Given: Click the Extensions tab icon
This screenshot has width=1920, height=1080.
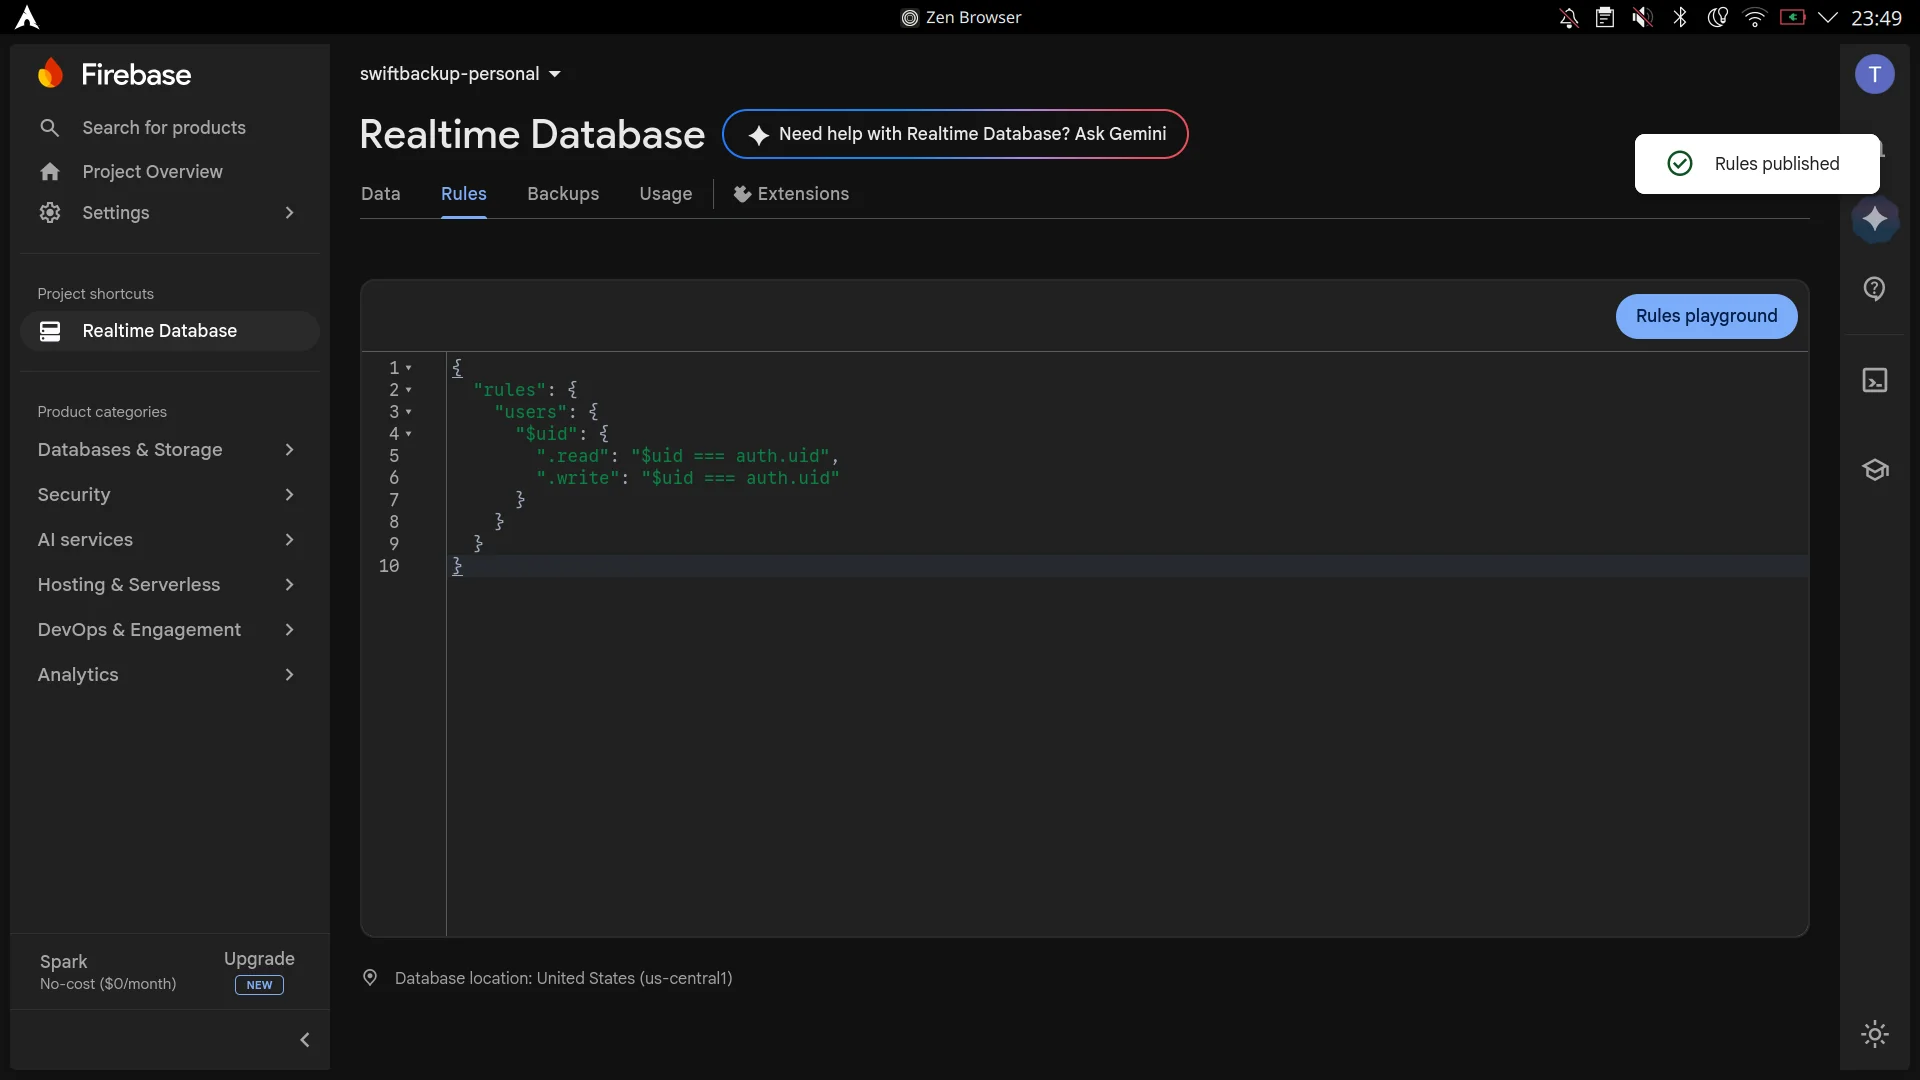Looking at the screenshot, I should click(742, 194).
